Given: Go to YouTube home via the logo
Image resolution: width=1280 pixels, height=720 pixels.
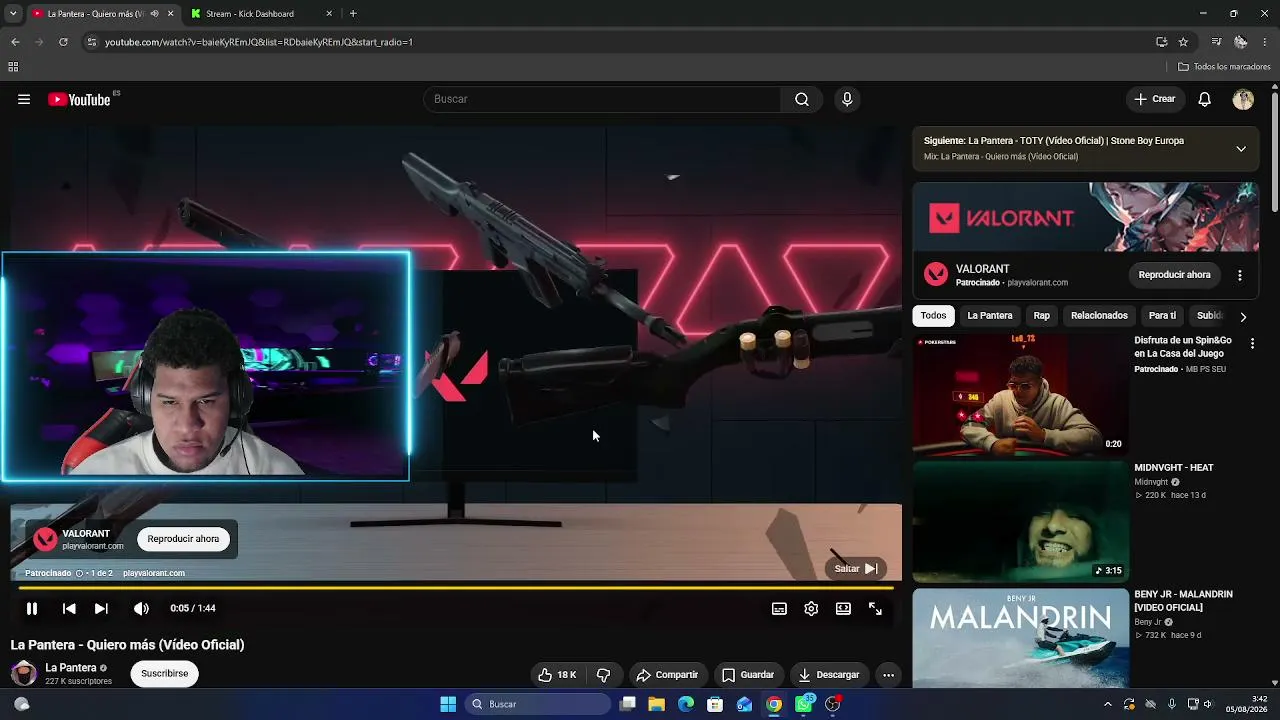Looking at the screenshot, I should pyautogui.click(x=79, y=99).
